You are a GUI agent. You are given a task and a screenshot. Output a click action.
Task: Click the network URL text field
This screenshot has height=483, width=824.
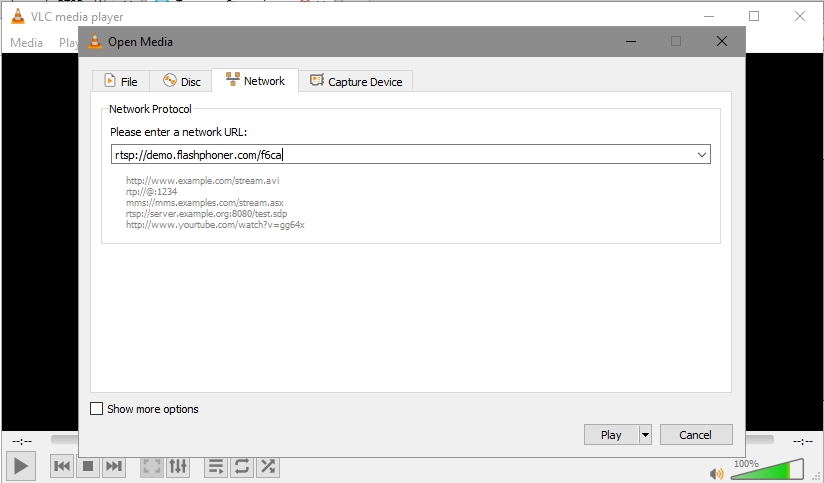point(400,155)
